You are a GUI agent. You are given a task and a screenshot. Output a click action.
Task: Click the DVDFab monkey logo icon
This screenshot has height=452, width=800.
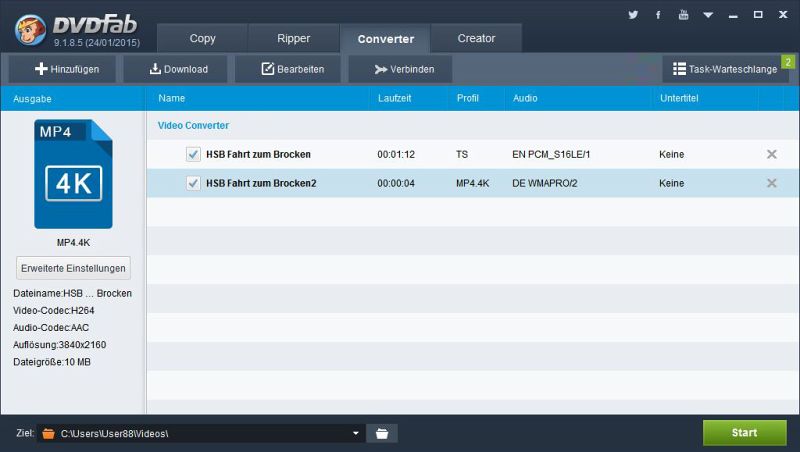pos(30,30)
